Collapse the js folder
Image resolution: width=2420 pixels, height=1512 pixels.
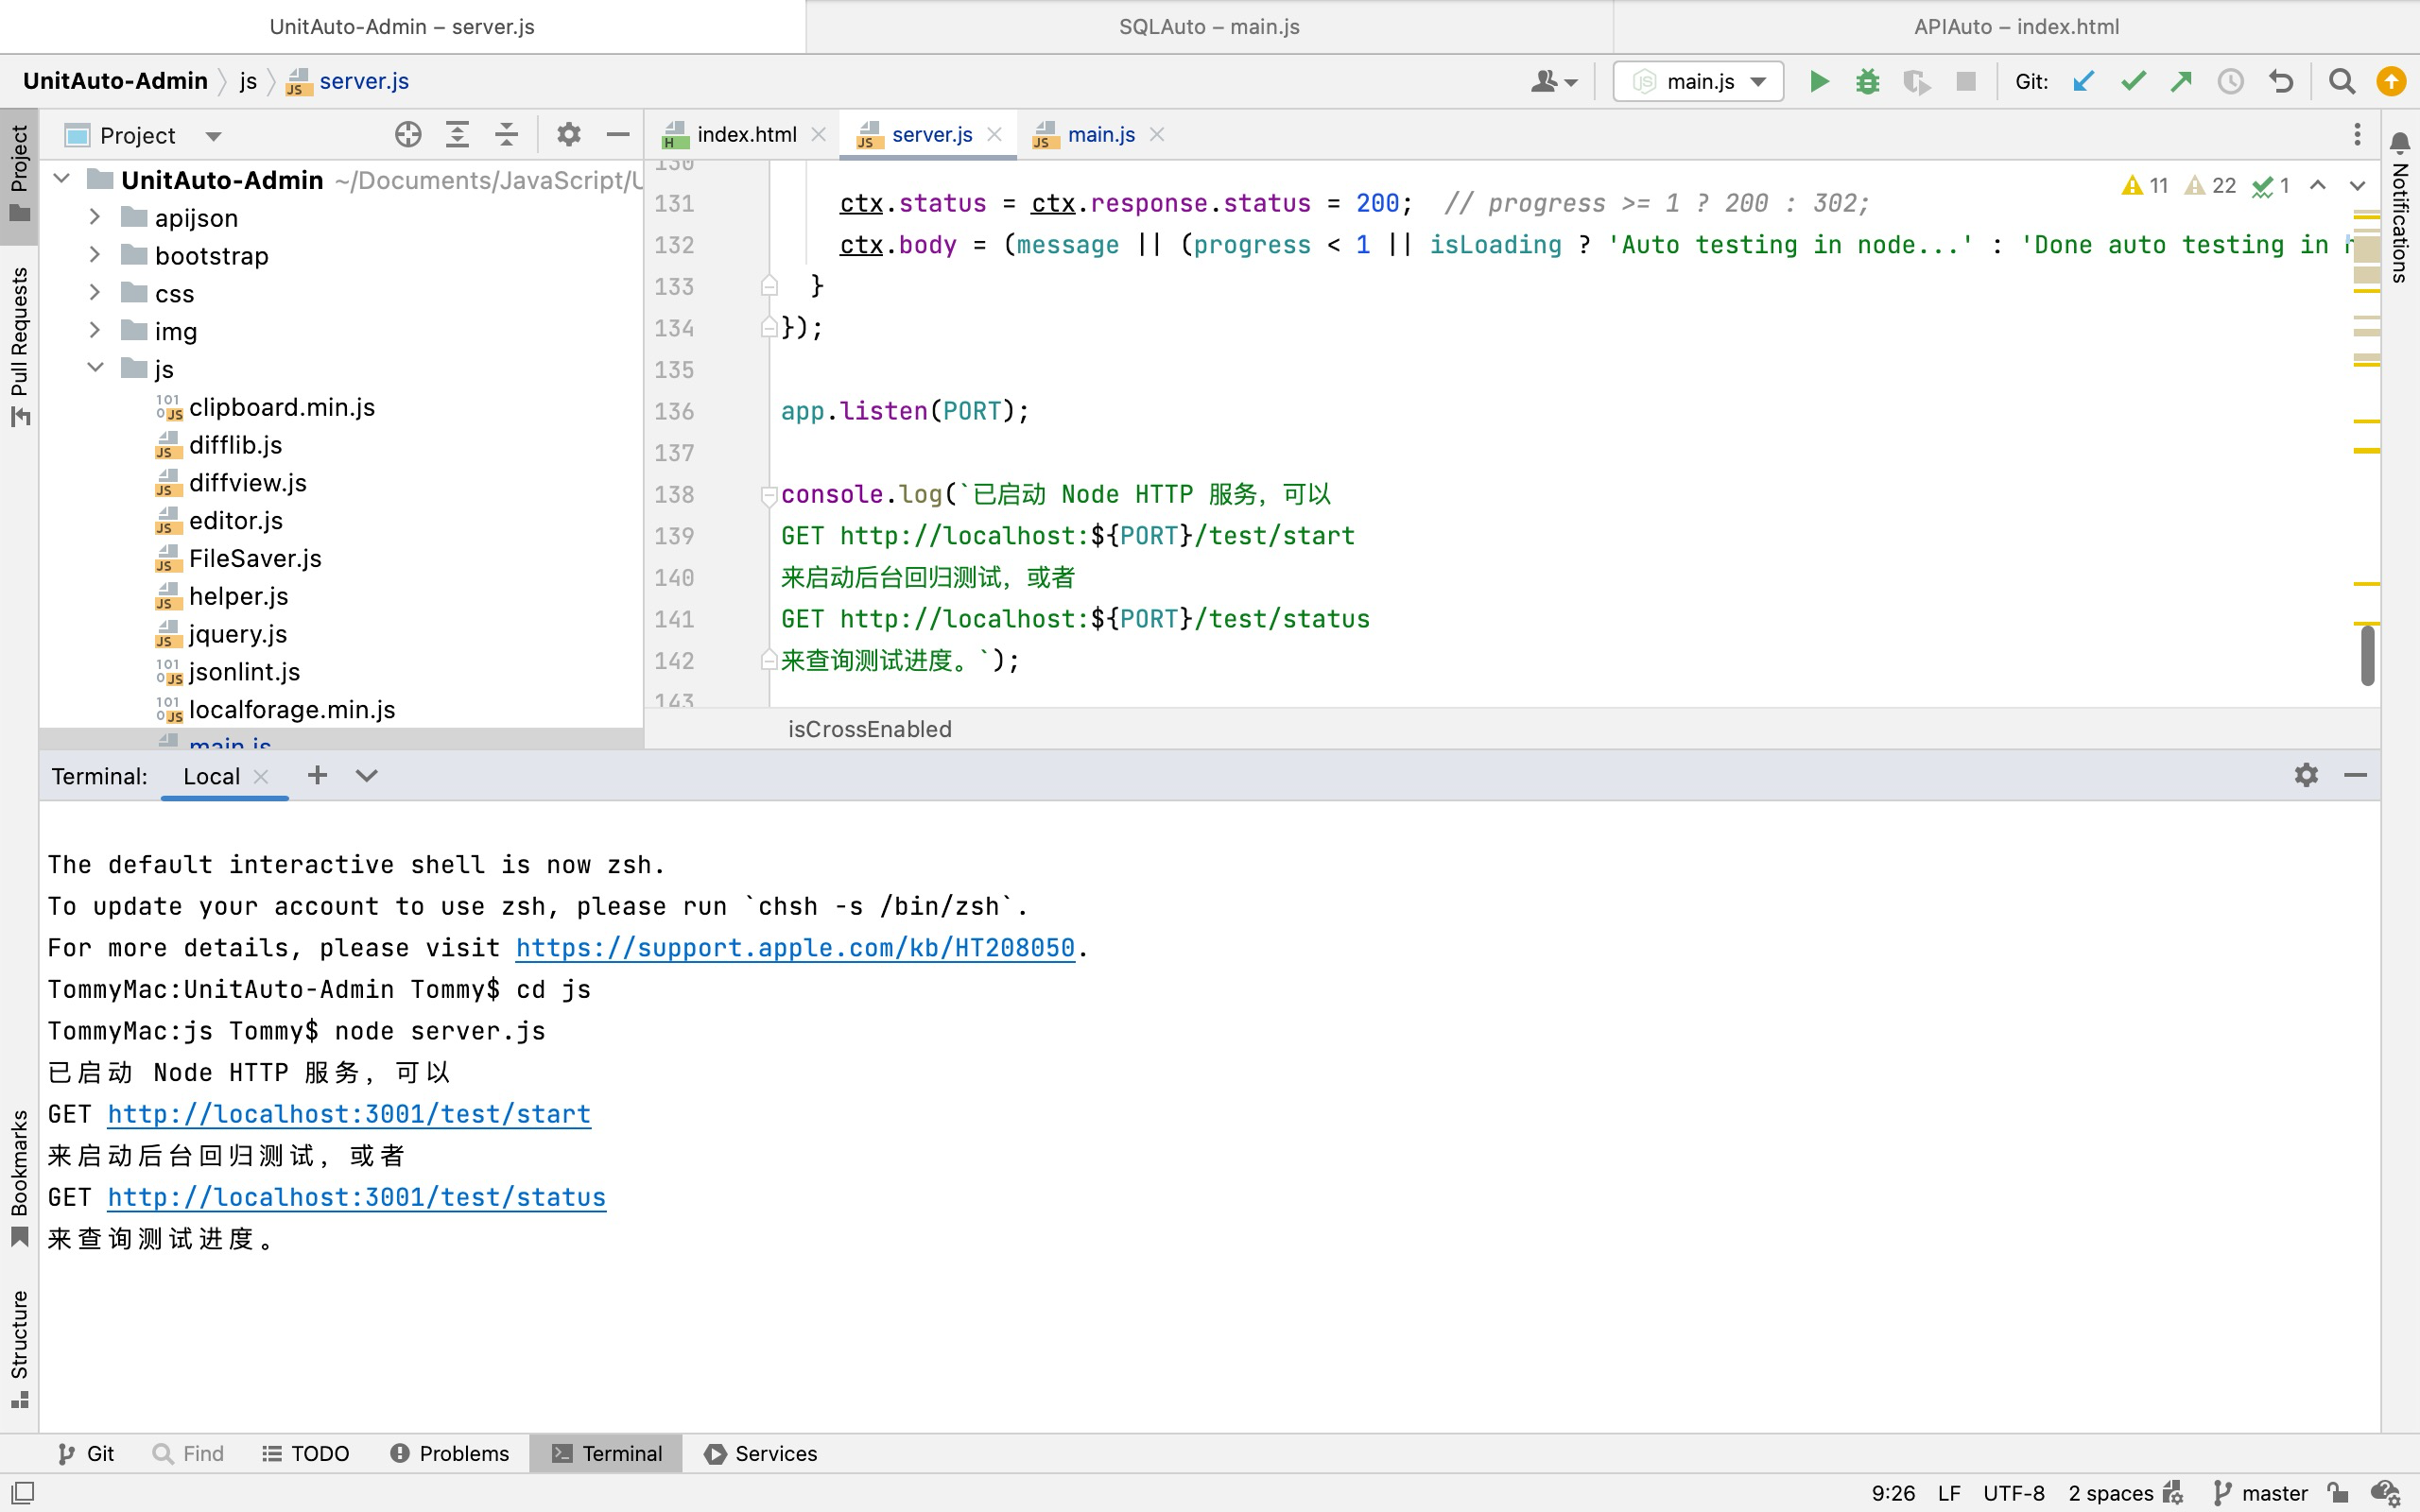point(94,368)
